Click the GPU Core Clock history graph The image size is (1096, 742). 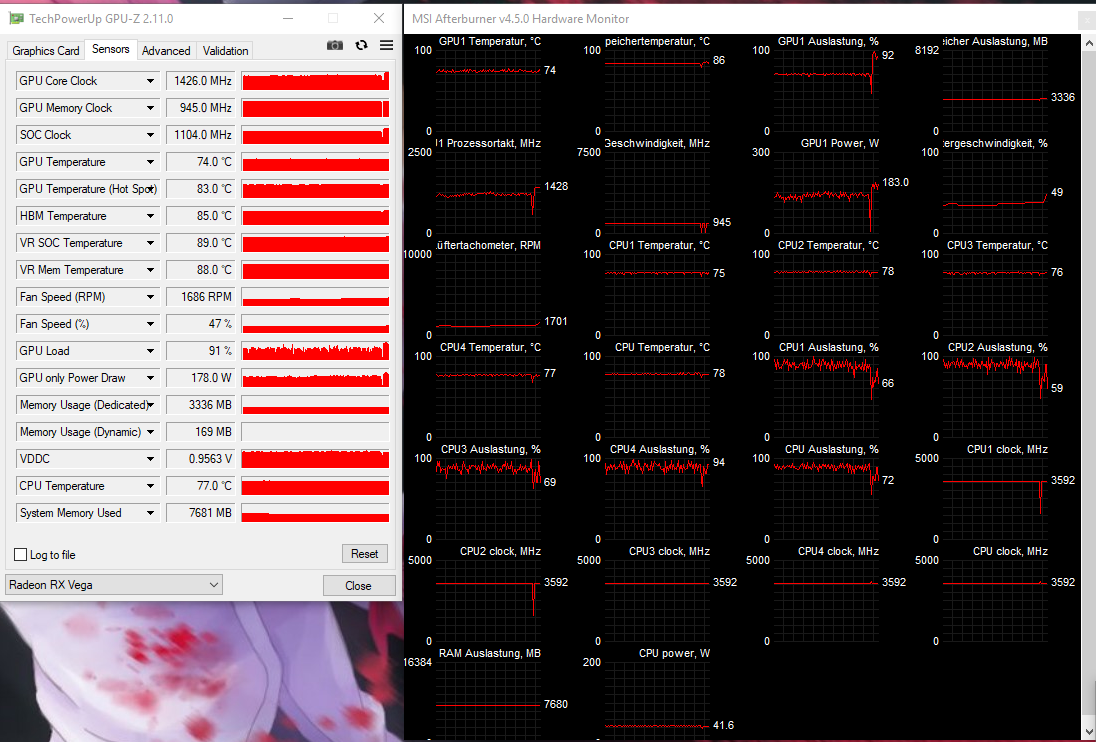tap(315, 81)
